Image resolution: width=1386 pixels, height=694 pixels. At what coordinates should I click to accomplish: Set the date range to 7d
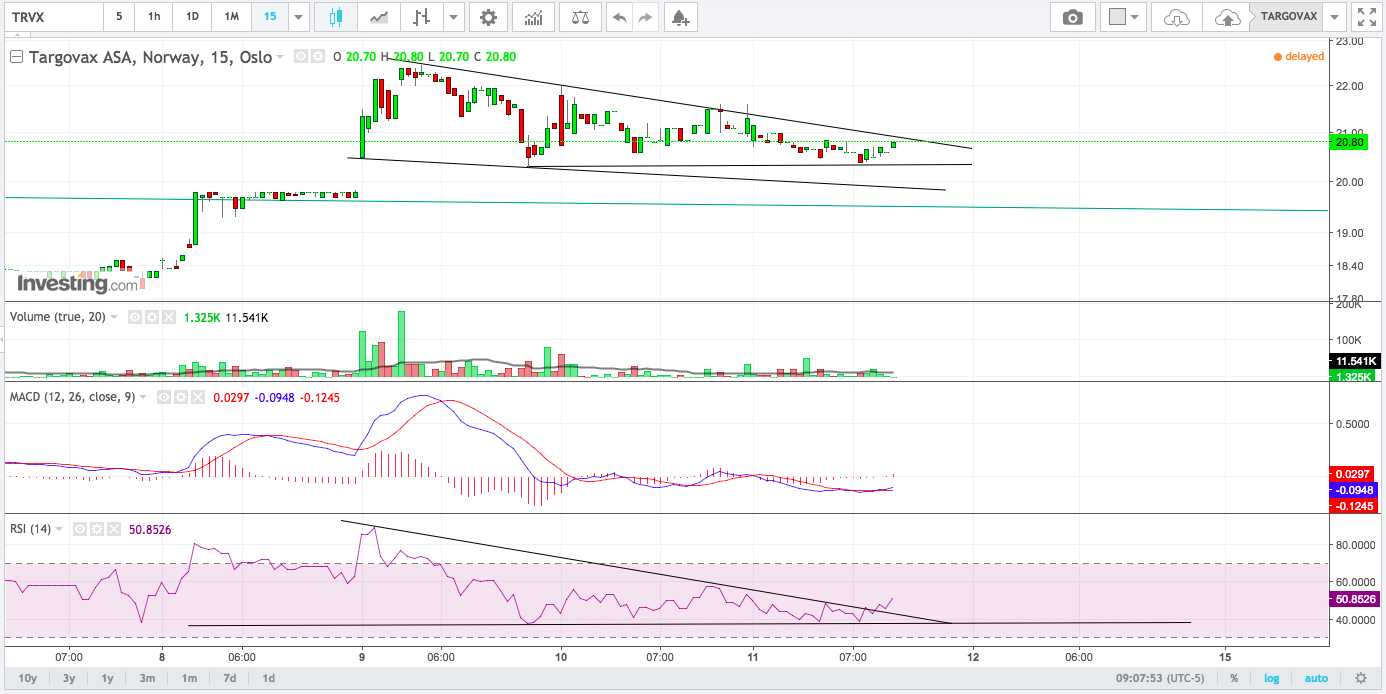(x=230, y=678)
